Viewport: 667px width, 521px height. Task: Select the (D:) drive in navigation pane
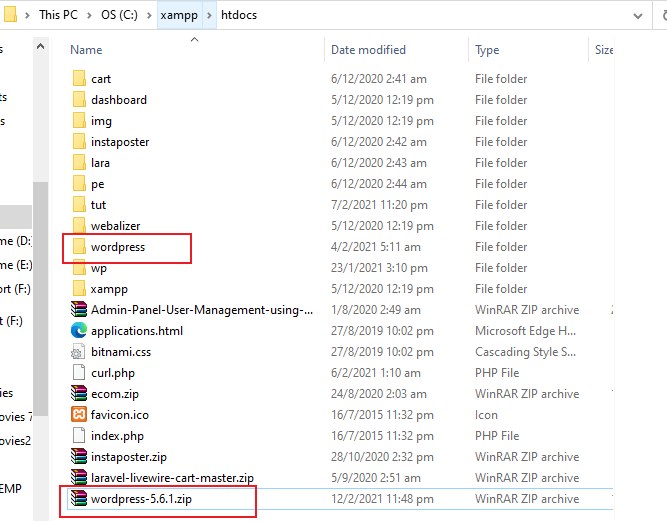[x=16, y=241]
